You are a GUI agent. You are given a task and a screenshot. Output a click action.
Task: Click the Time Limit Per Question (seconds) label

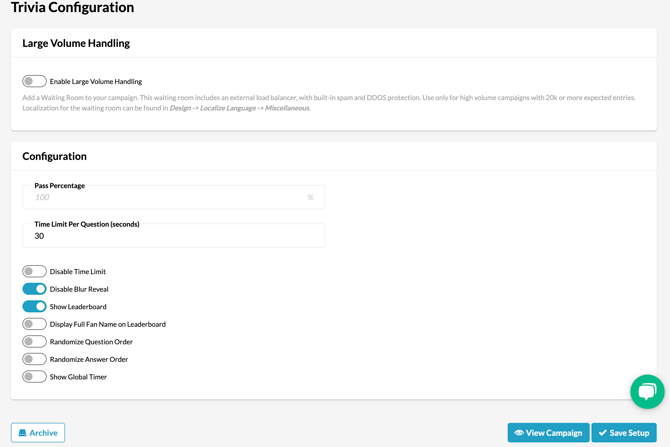pos(87,224)
